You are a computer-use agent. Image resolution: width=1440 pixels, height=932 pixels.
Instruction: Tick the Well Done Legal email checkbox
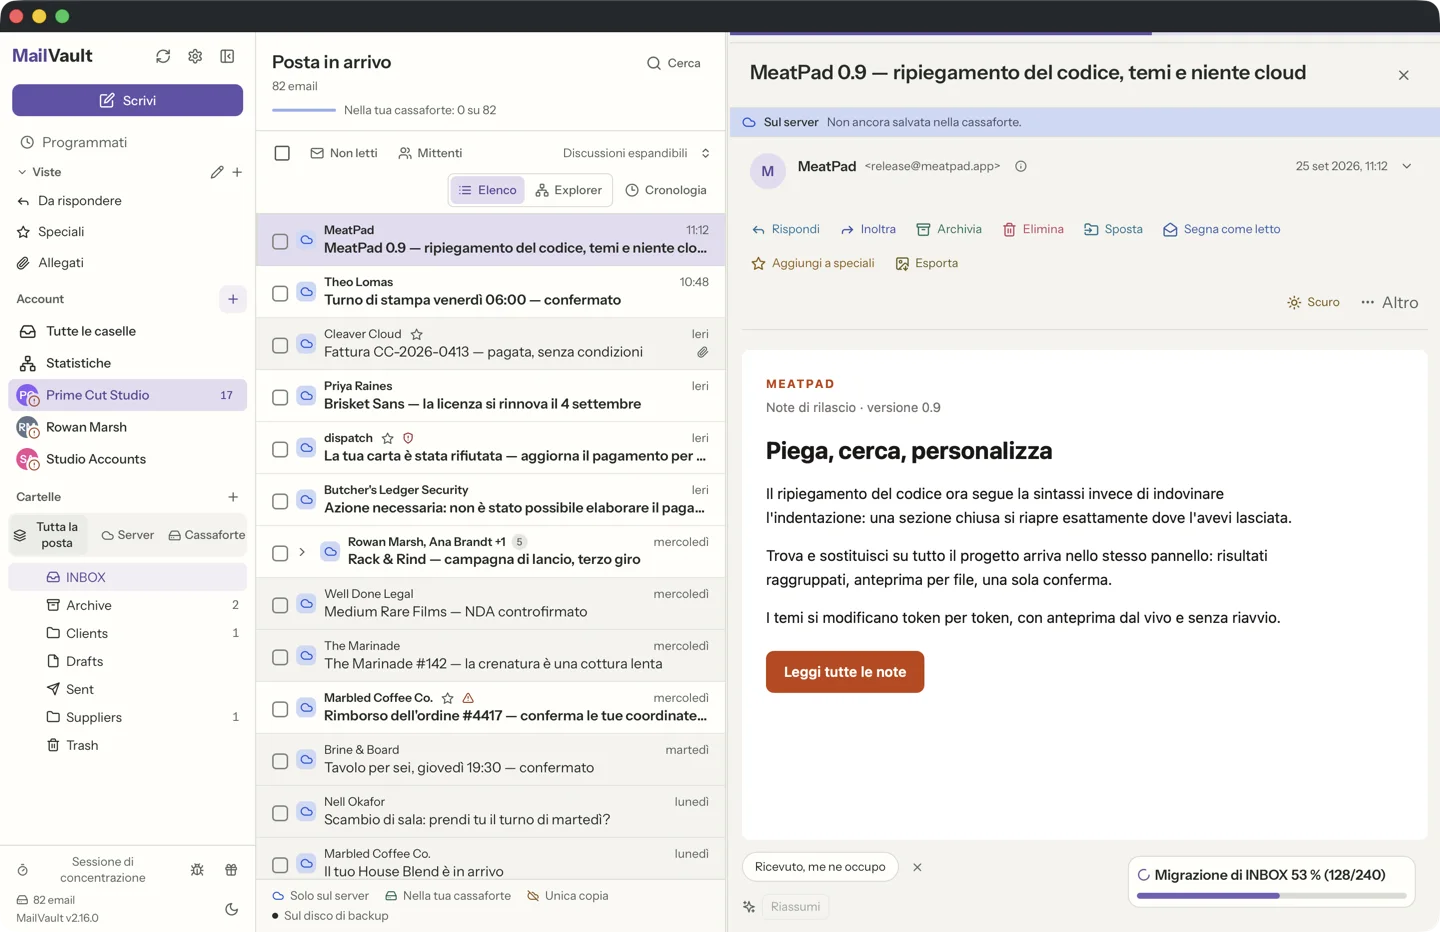pyautogui.click(x=280, y=605)
